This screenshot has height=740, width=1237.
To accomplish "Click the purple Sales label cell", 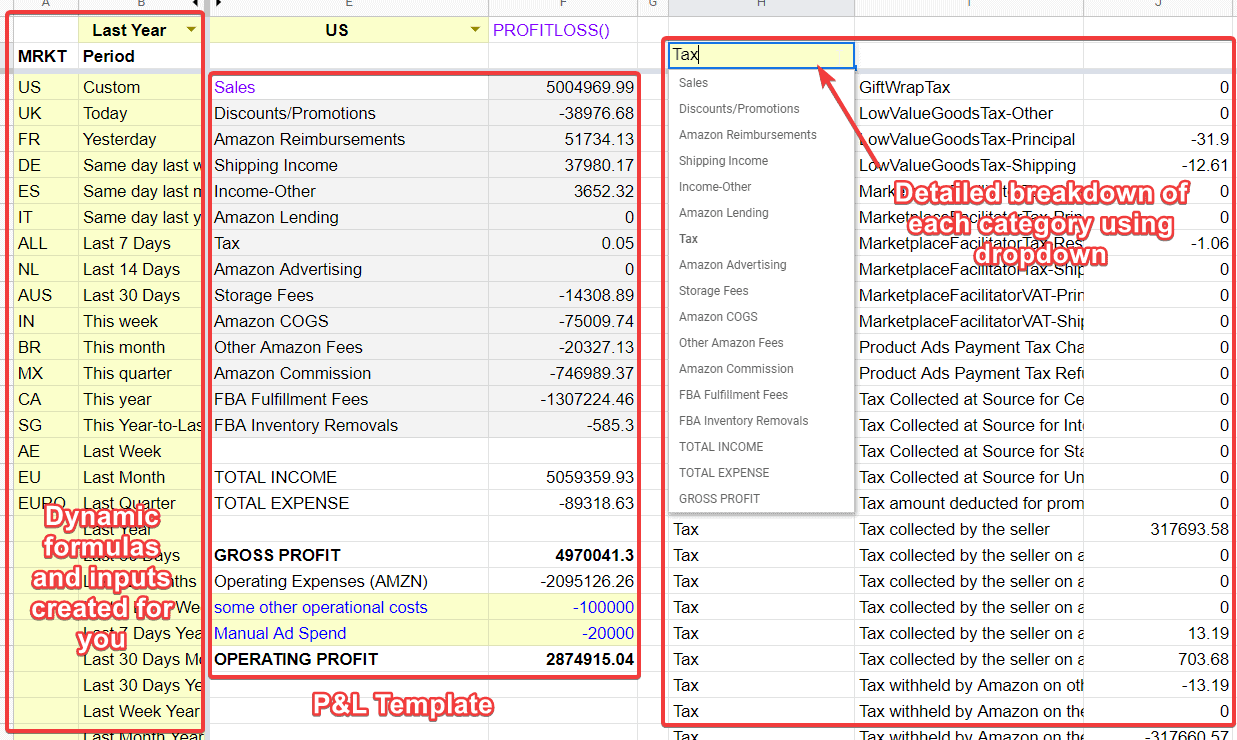I will click(235, 87).
